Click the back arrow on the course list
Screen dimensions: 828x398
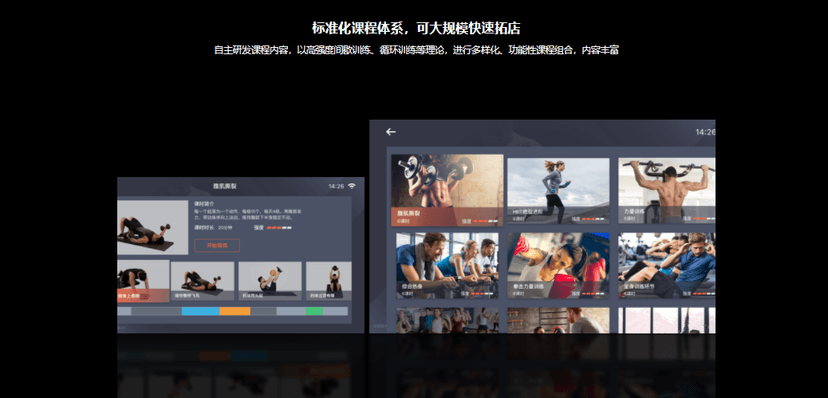point(391,132)
